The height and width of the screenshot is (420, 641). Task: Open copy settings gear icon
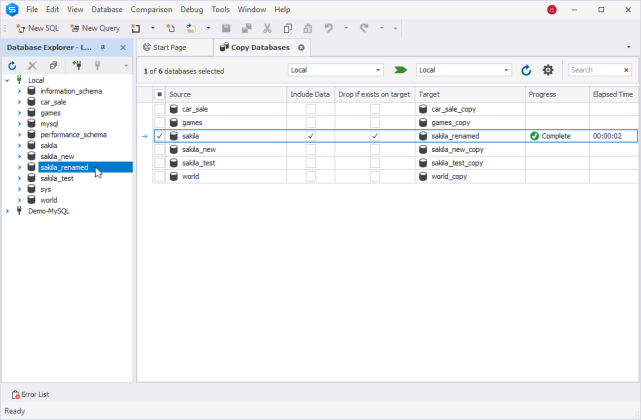click(x=547, y=70)
